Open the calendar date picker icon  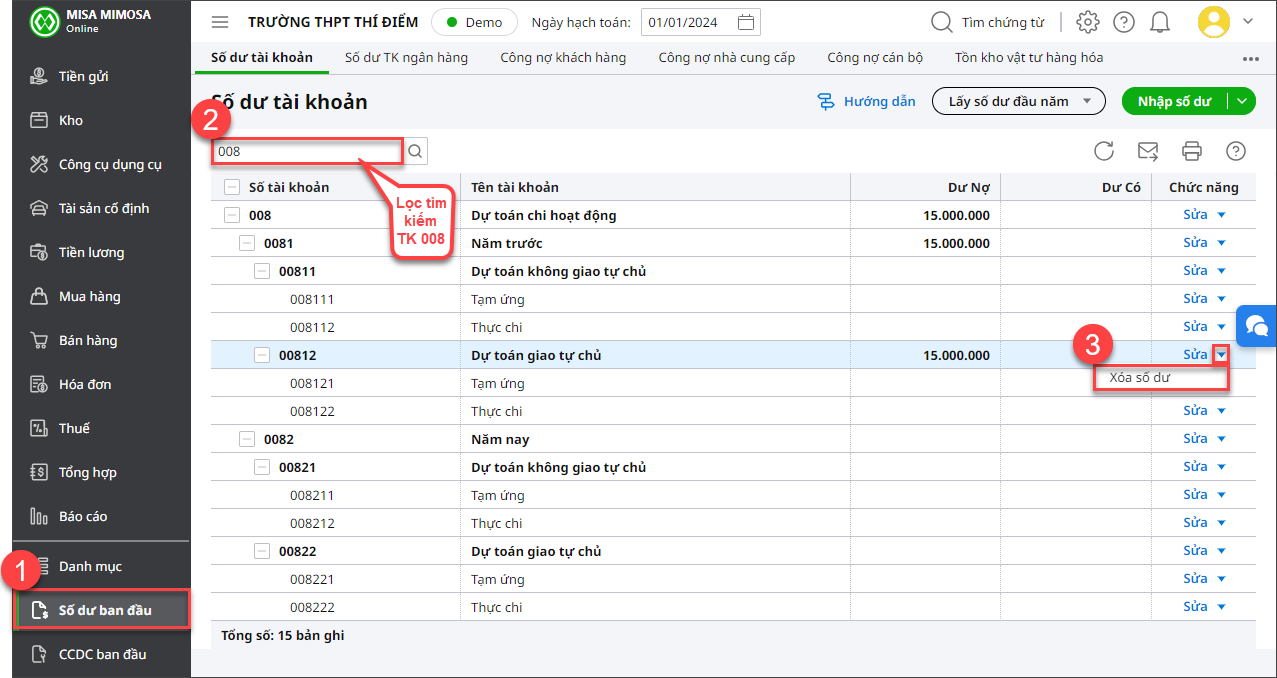point(746,22)
